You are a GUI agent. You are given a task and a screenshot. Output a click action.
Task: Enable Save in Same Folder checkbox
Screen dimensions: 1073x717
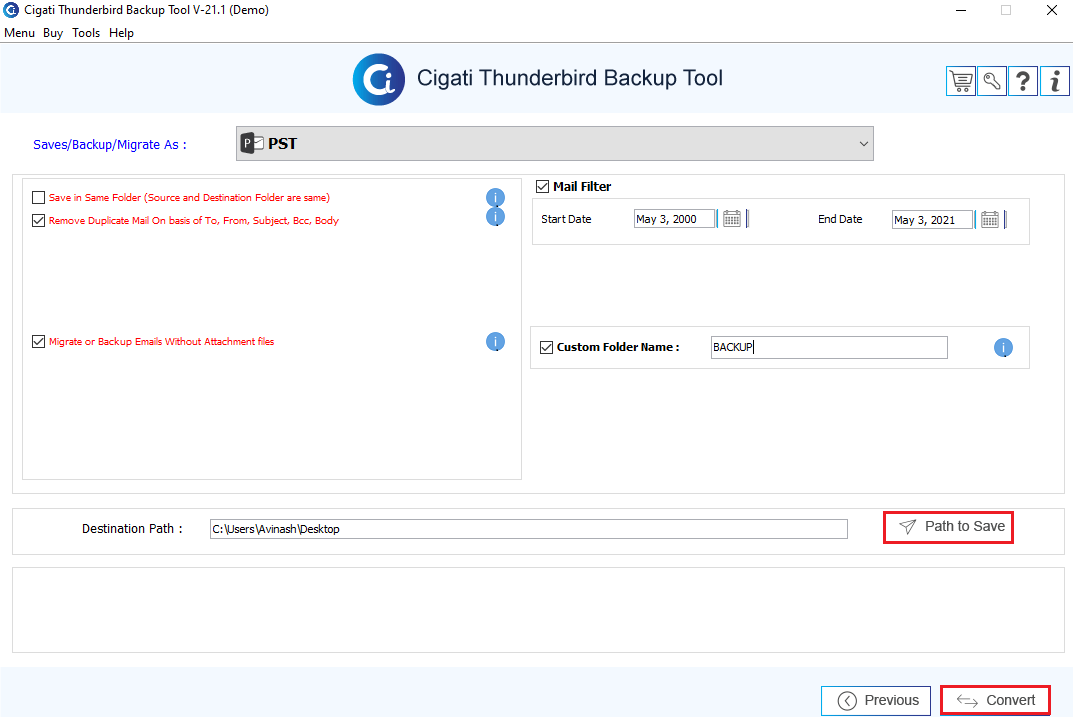coord(38,198)
